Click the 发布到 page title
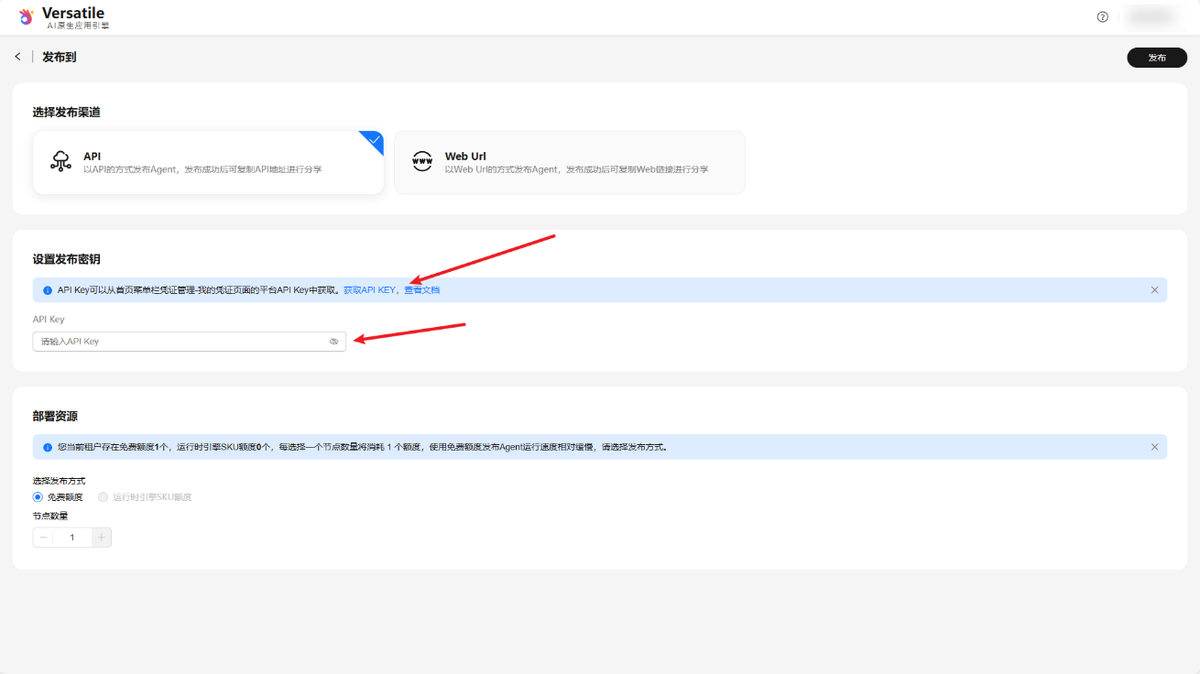This screenshot has height=674, width=1200. pos(59,57)
